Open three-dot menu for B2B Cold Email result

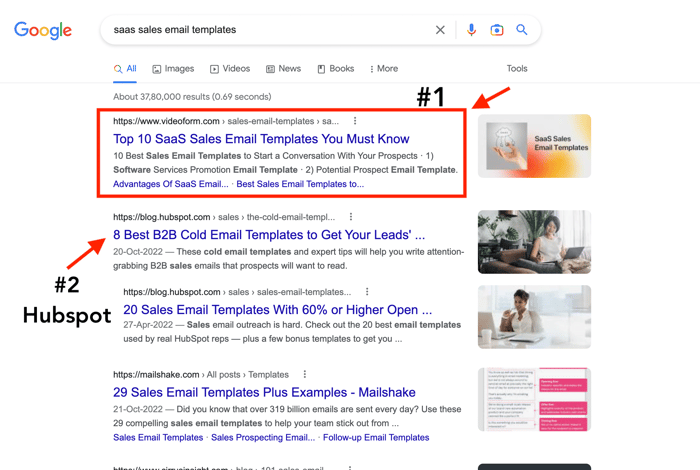click(351, 217)
